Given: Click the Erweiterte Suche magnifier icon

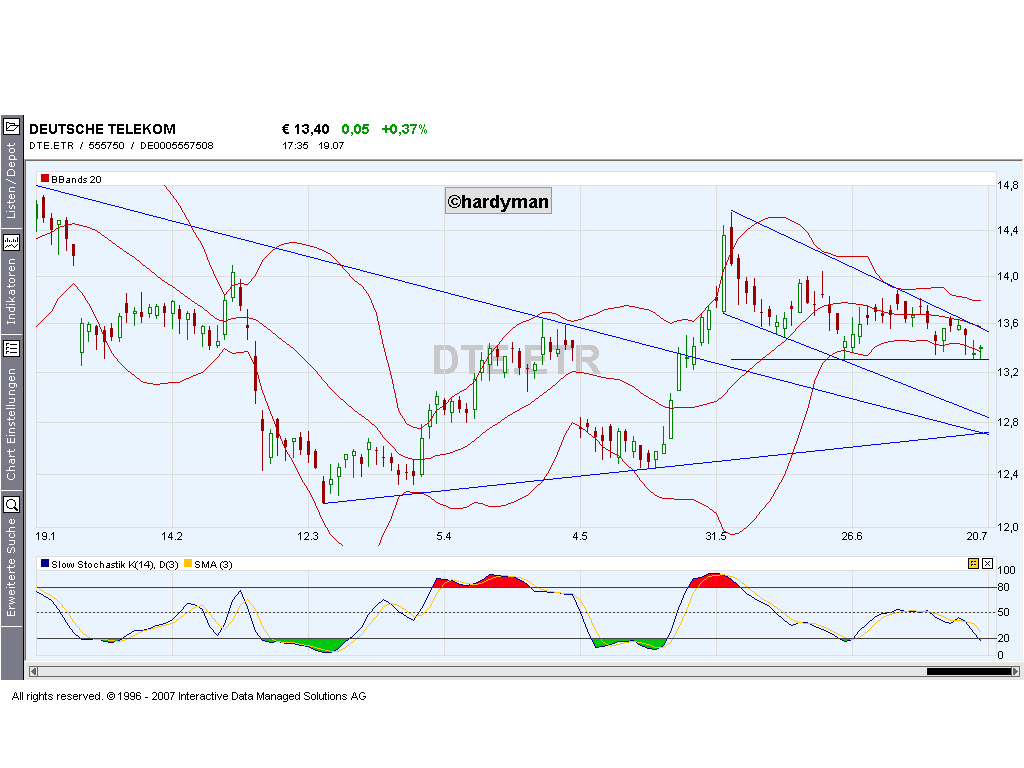Looking at the screenshot, I should coord(13,505).
